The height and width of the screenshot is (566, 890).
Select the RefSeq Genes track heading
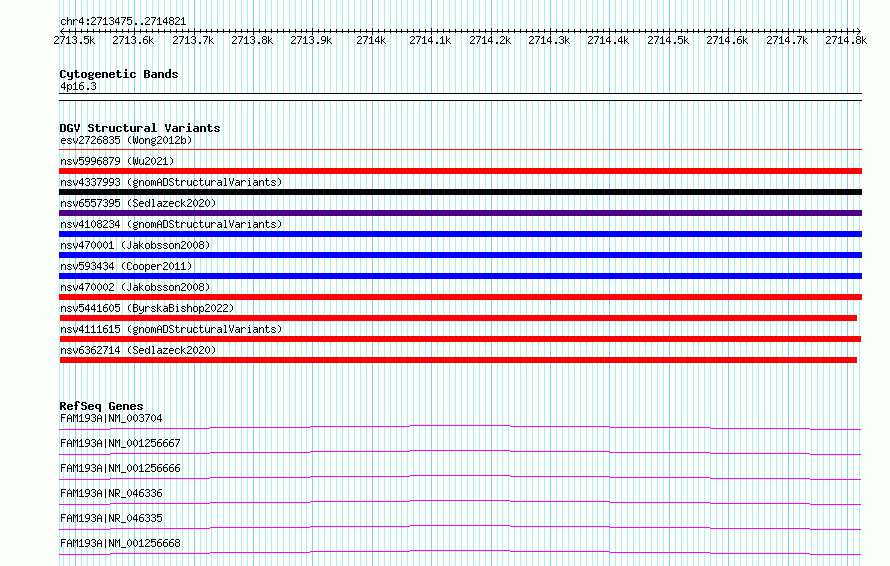click(101, 406)
